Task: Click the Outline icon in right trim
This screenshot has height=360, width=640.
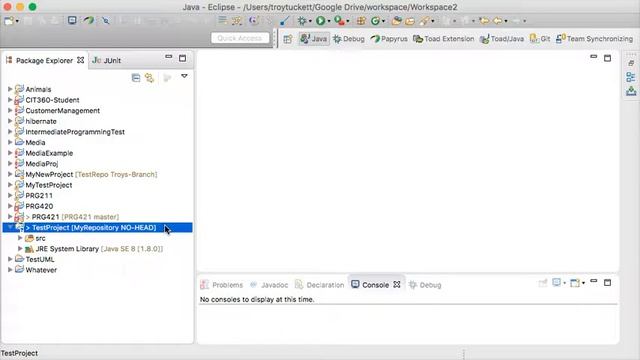Action: [x=631, y=77]
